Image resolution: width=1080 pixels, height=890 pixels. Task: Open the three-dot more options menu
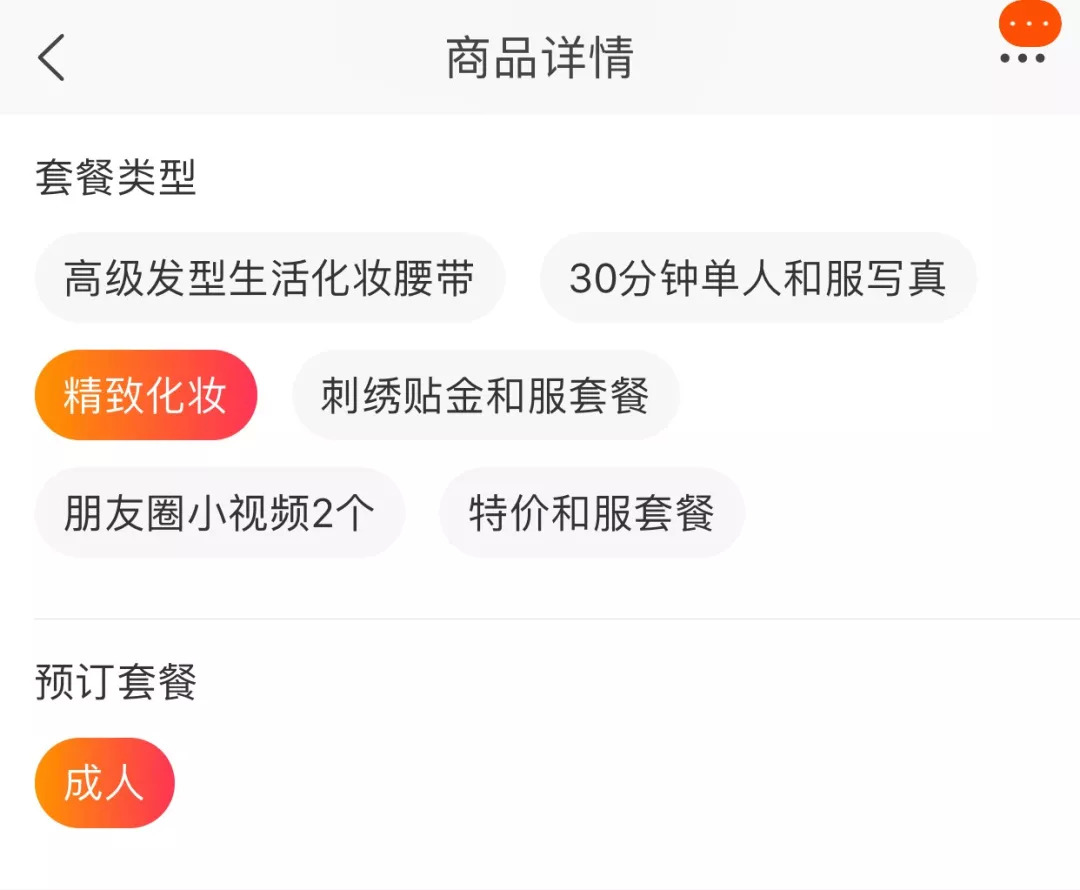tap(1022, 59)
